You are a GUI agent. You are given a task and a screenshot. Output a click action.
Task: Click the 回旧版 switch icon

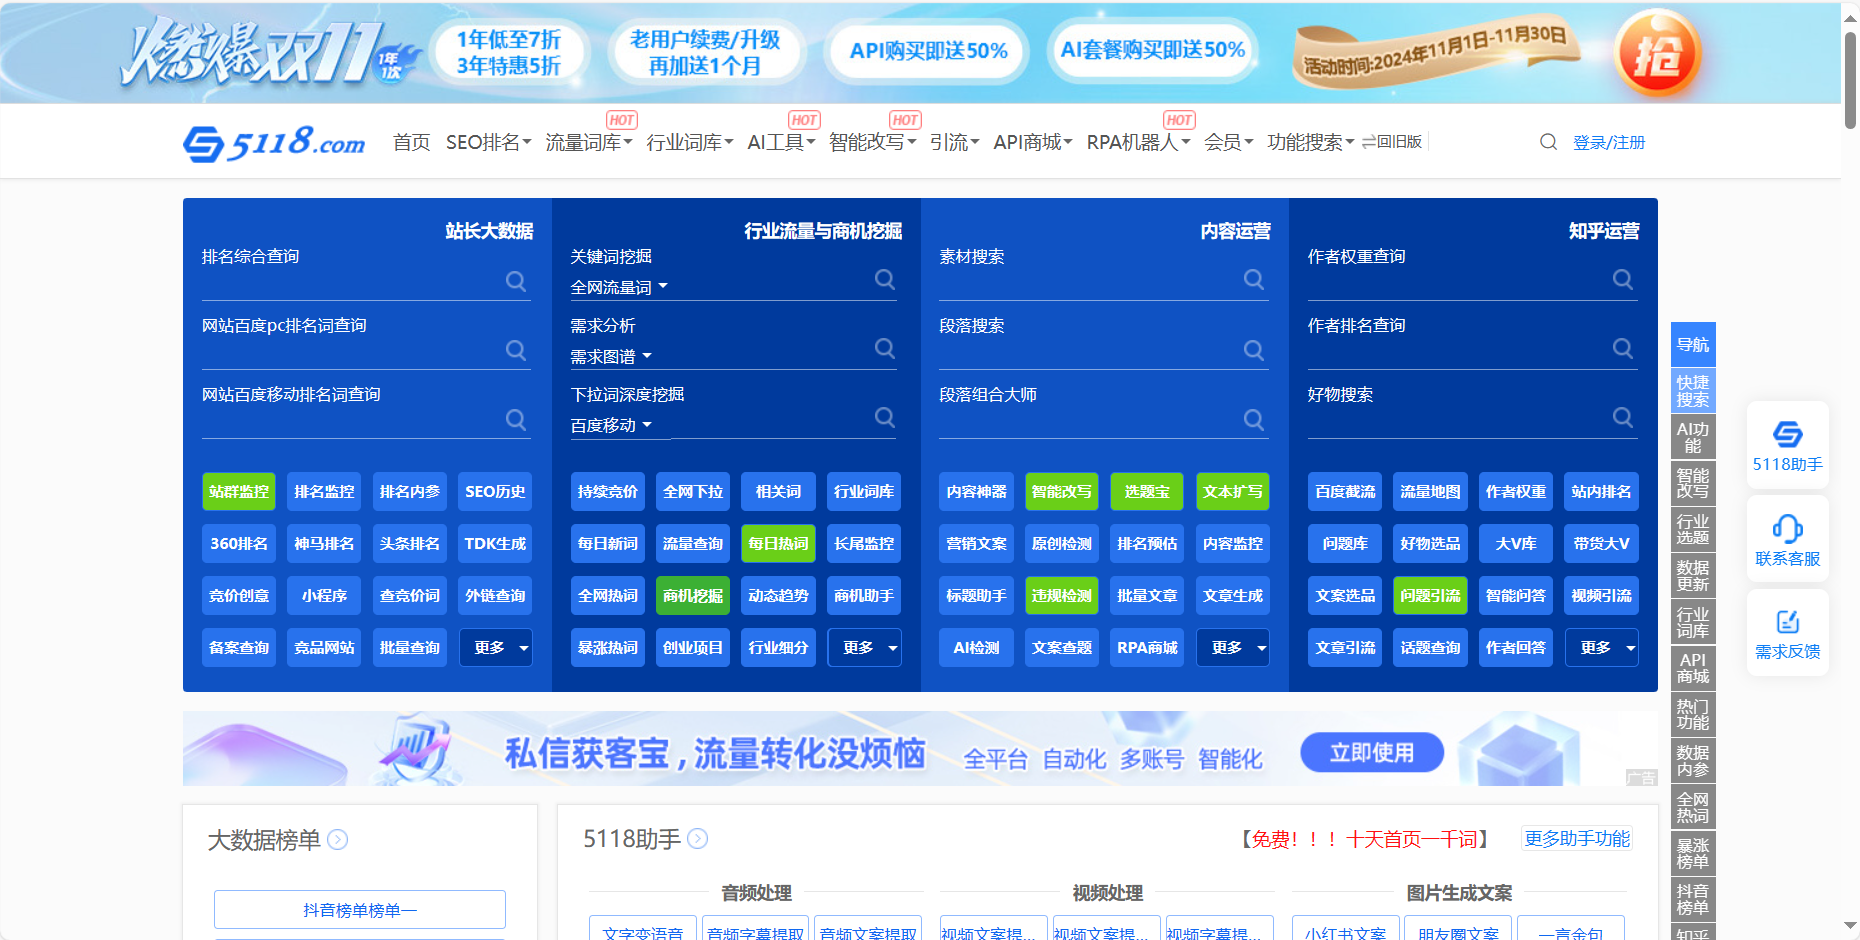1370,142
